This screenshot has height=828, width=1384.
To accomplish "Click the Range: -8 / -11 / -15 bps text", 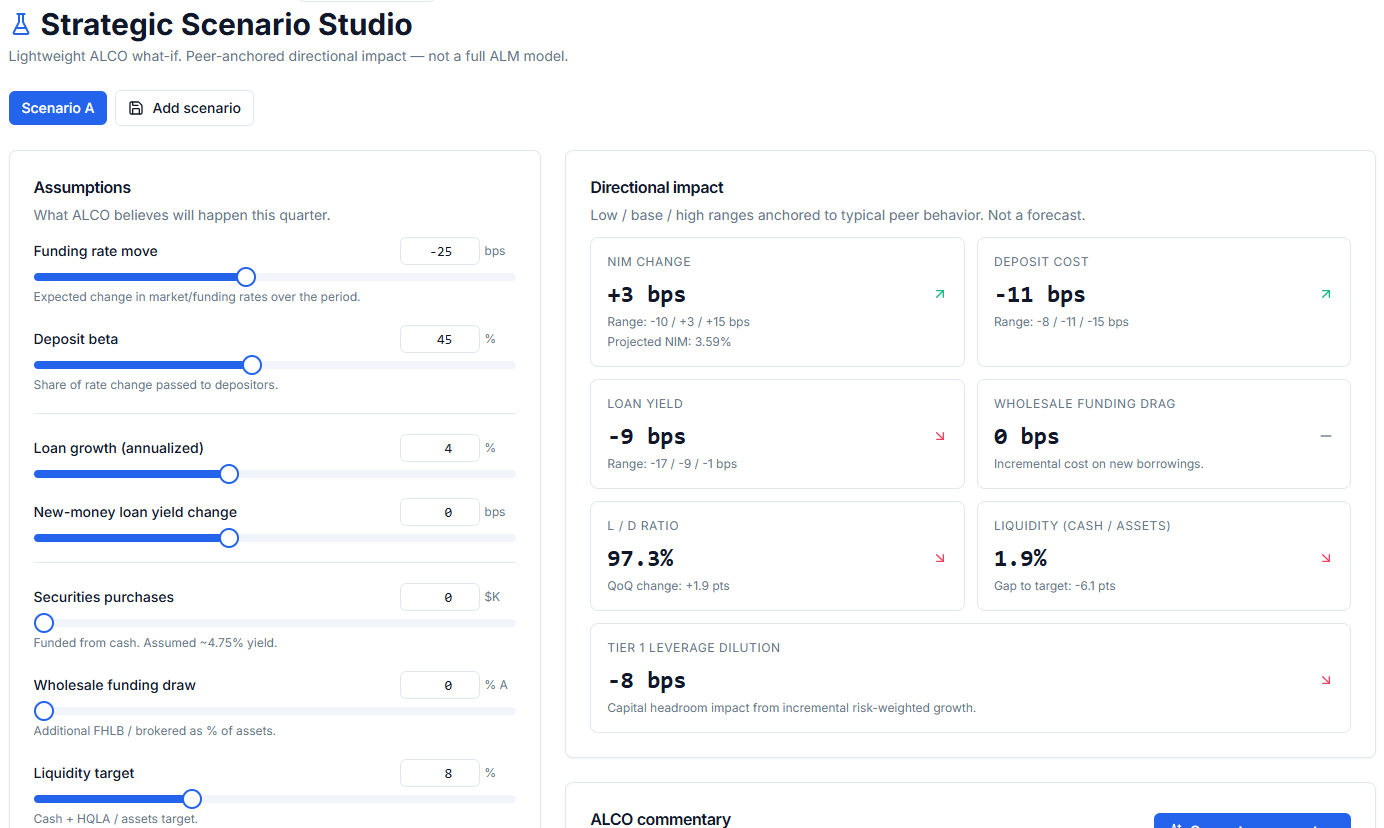I will (1061, 322).
